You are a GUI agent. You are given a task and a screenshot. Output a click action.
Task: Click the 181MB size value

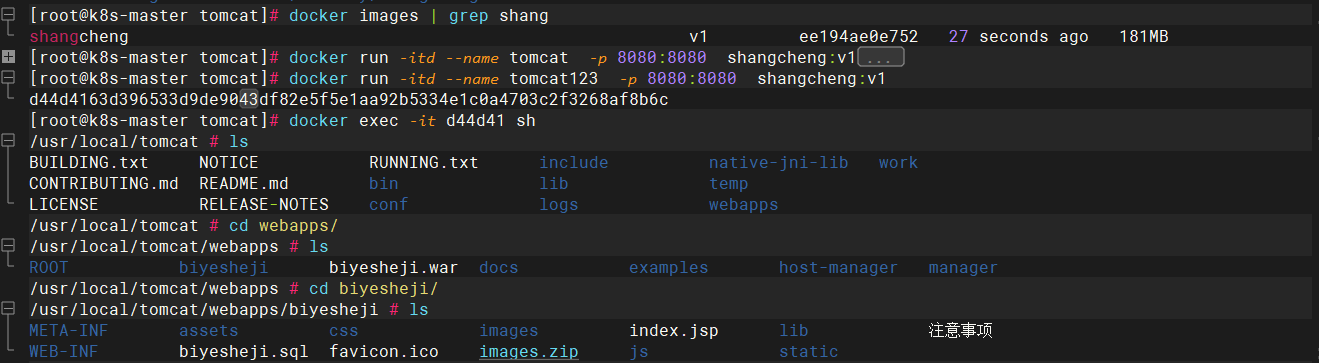[1144, 37]
